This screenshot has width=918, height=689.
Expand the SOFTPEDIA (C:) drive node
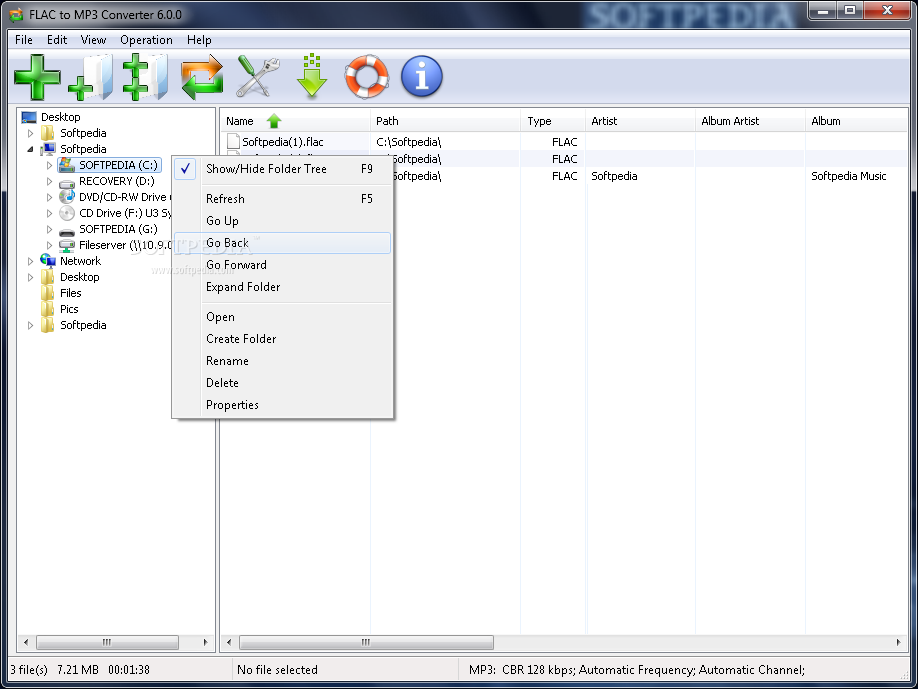(49, 166)
